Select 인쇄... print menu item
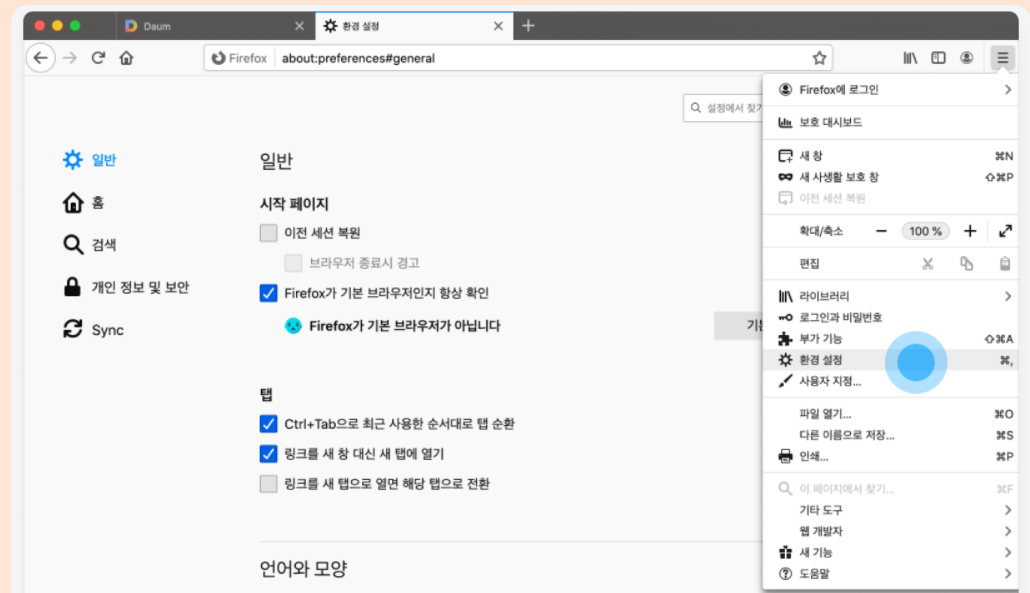The width and height of the screenshot is (1030, 593). [890, 456]
